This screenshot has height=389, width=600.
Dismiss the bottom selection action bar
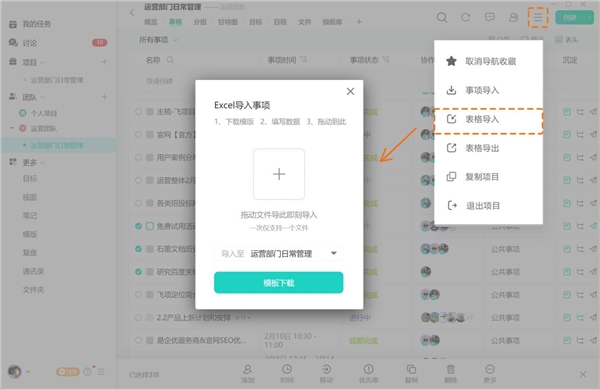(583, 374)
